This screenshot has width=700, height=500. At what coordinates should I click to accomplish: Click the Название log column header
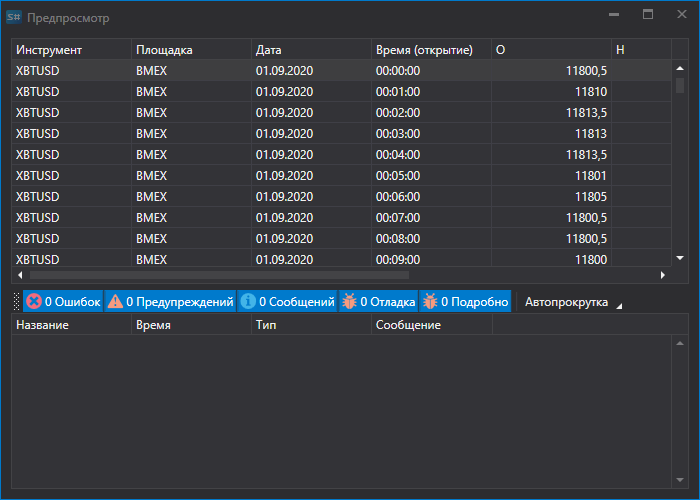[71, 325]
